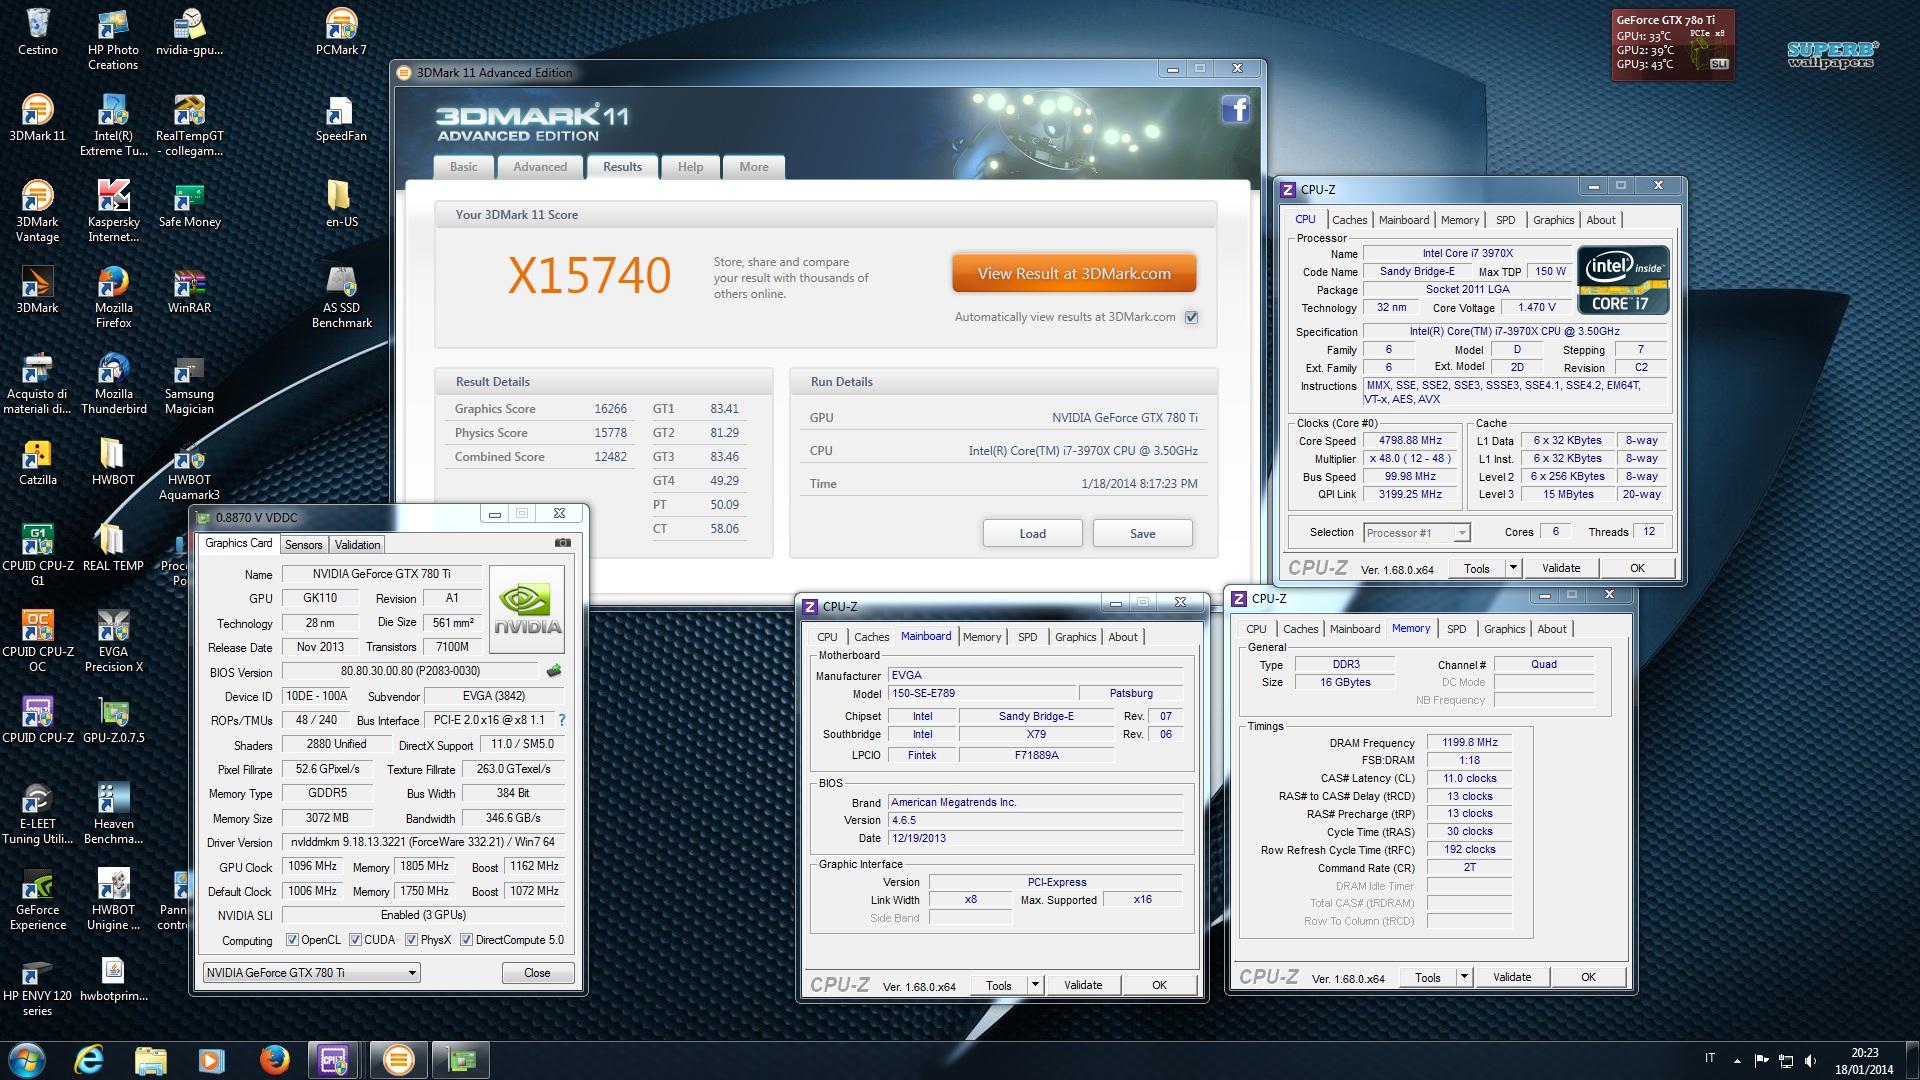Open Kaspersky Internet Security icon
The width and height of the screenshot is (1920, 1080).
(113, 212)
